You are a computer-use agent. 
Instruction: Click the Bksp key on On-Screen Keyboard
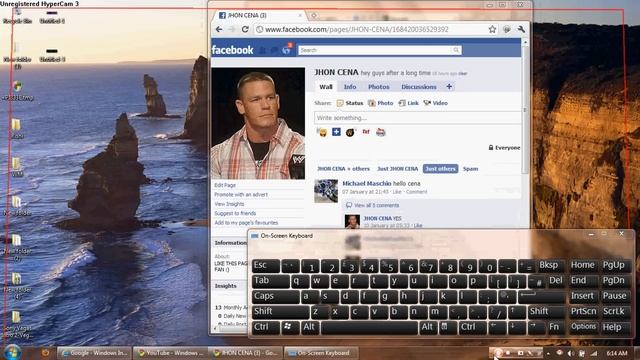[550, 266]
